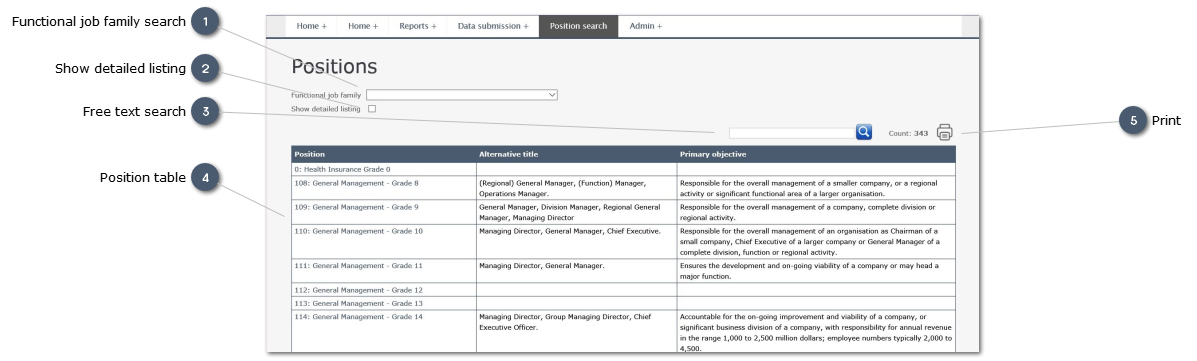Click alternative title starting '(Regional) General Manager'
Screen dimensions: 1197x361
pyautogui.click(x=563, y=189)
